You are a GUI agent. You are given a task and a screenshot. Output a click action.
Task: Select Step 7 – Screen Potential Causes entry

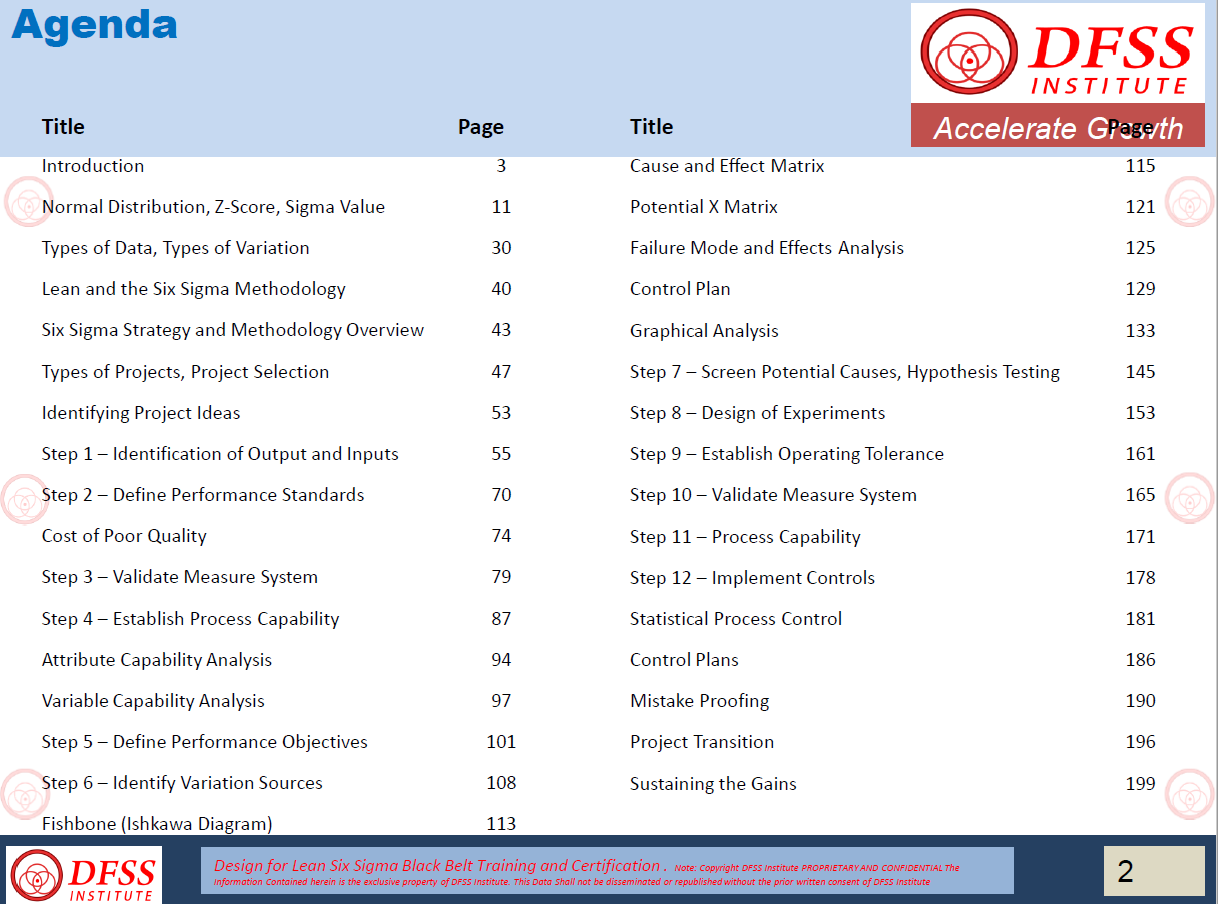click(845, 372)
